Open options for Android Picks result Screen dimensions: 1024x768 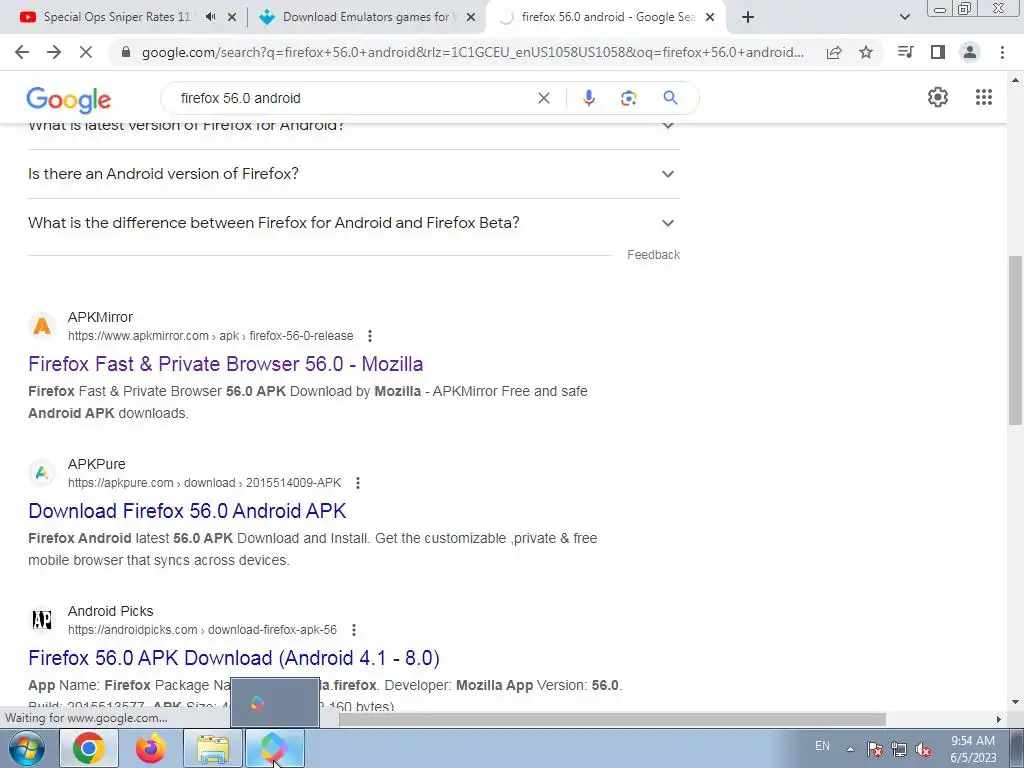pyautogui.click(x=353, y=630)
